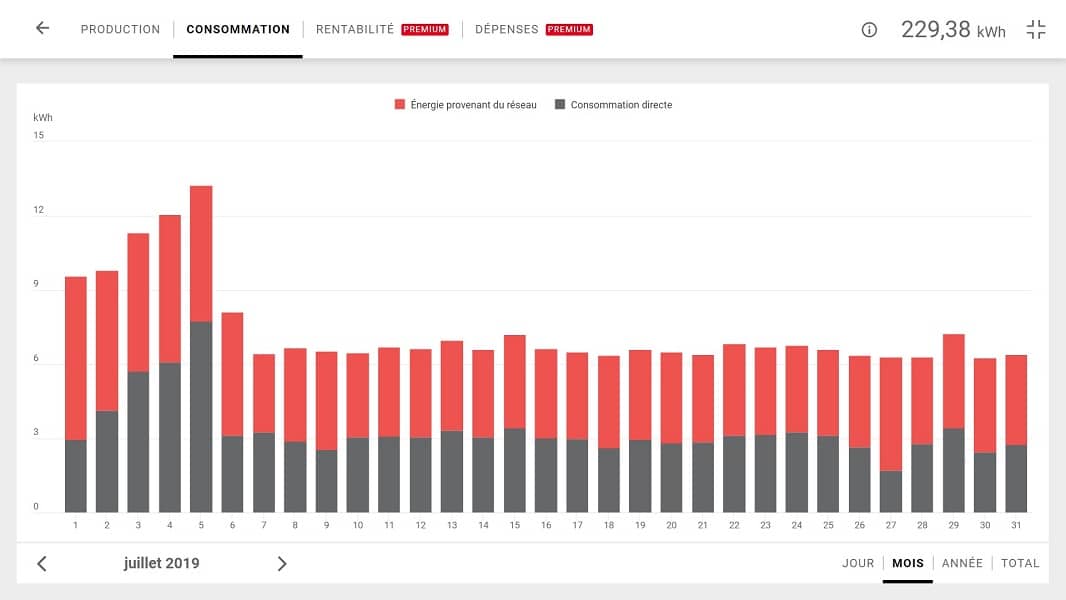The height and width of the screenshot is (600, 1066).
Task: Advance to next month with right chevron
Action: pyautogui.click(x=282, y=564)
